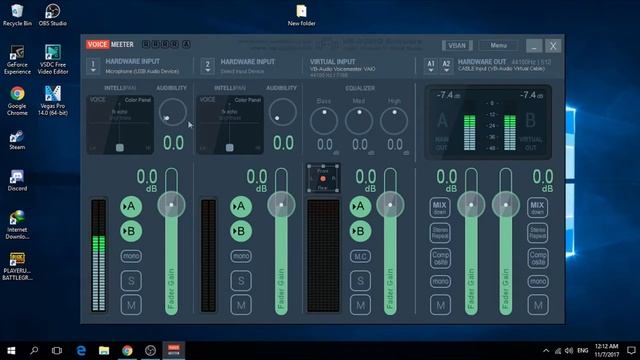Viewport: 640px width, 360px height.
Task: Toggle bus A routing on Virtual Input
Action: (360, 207)
